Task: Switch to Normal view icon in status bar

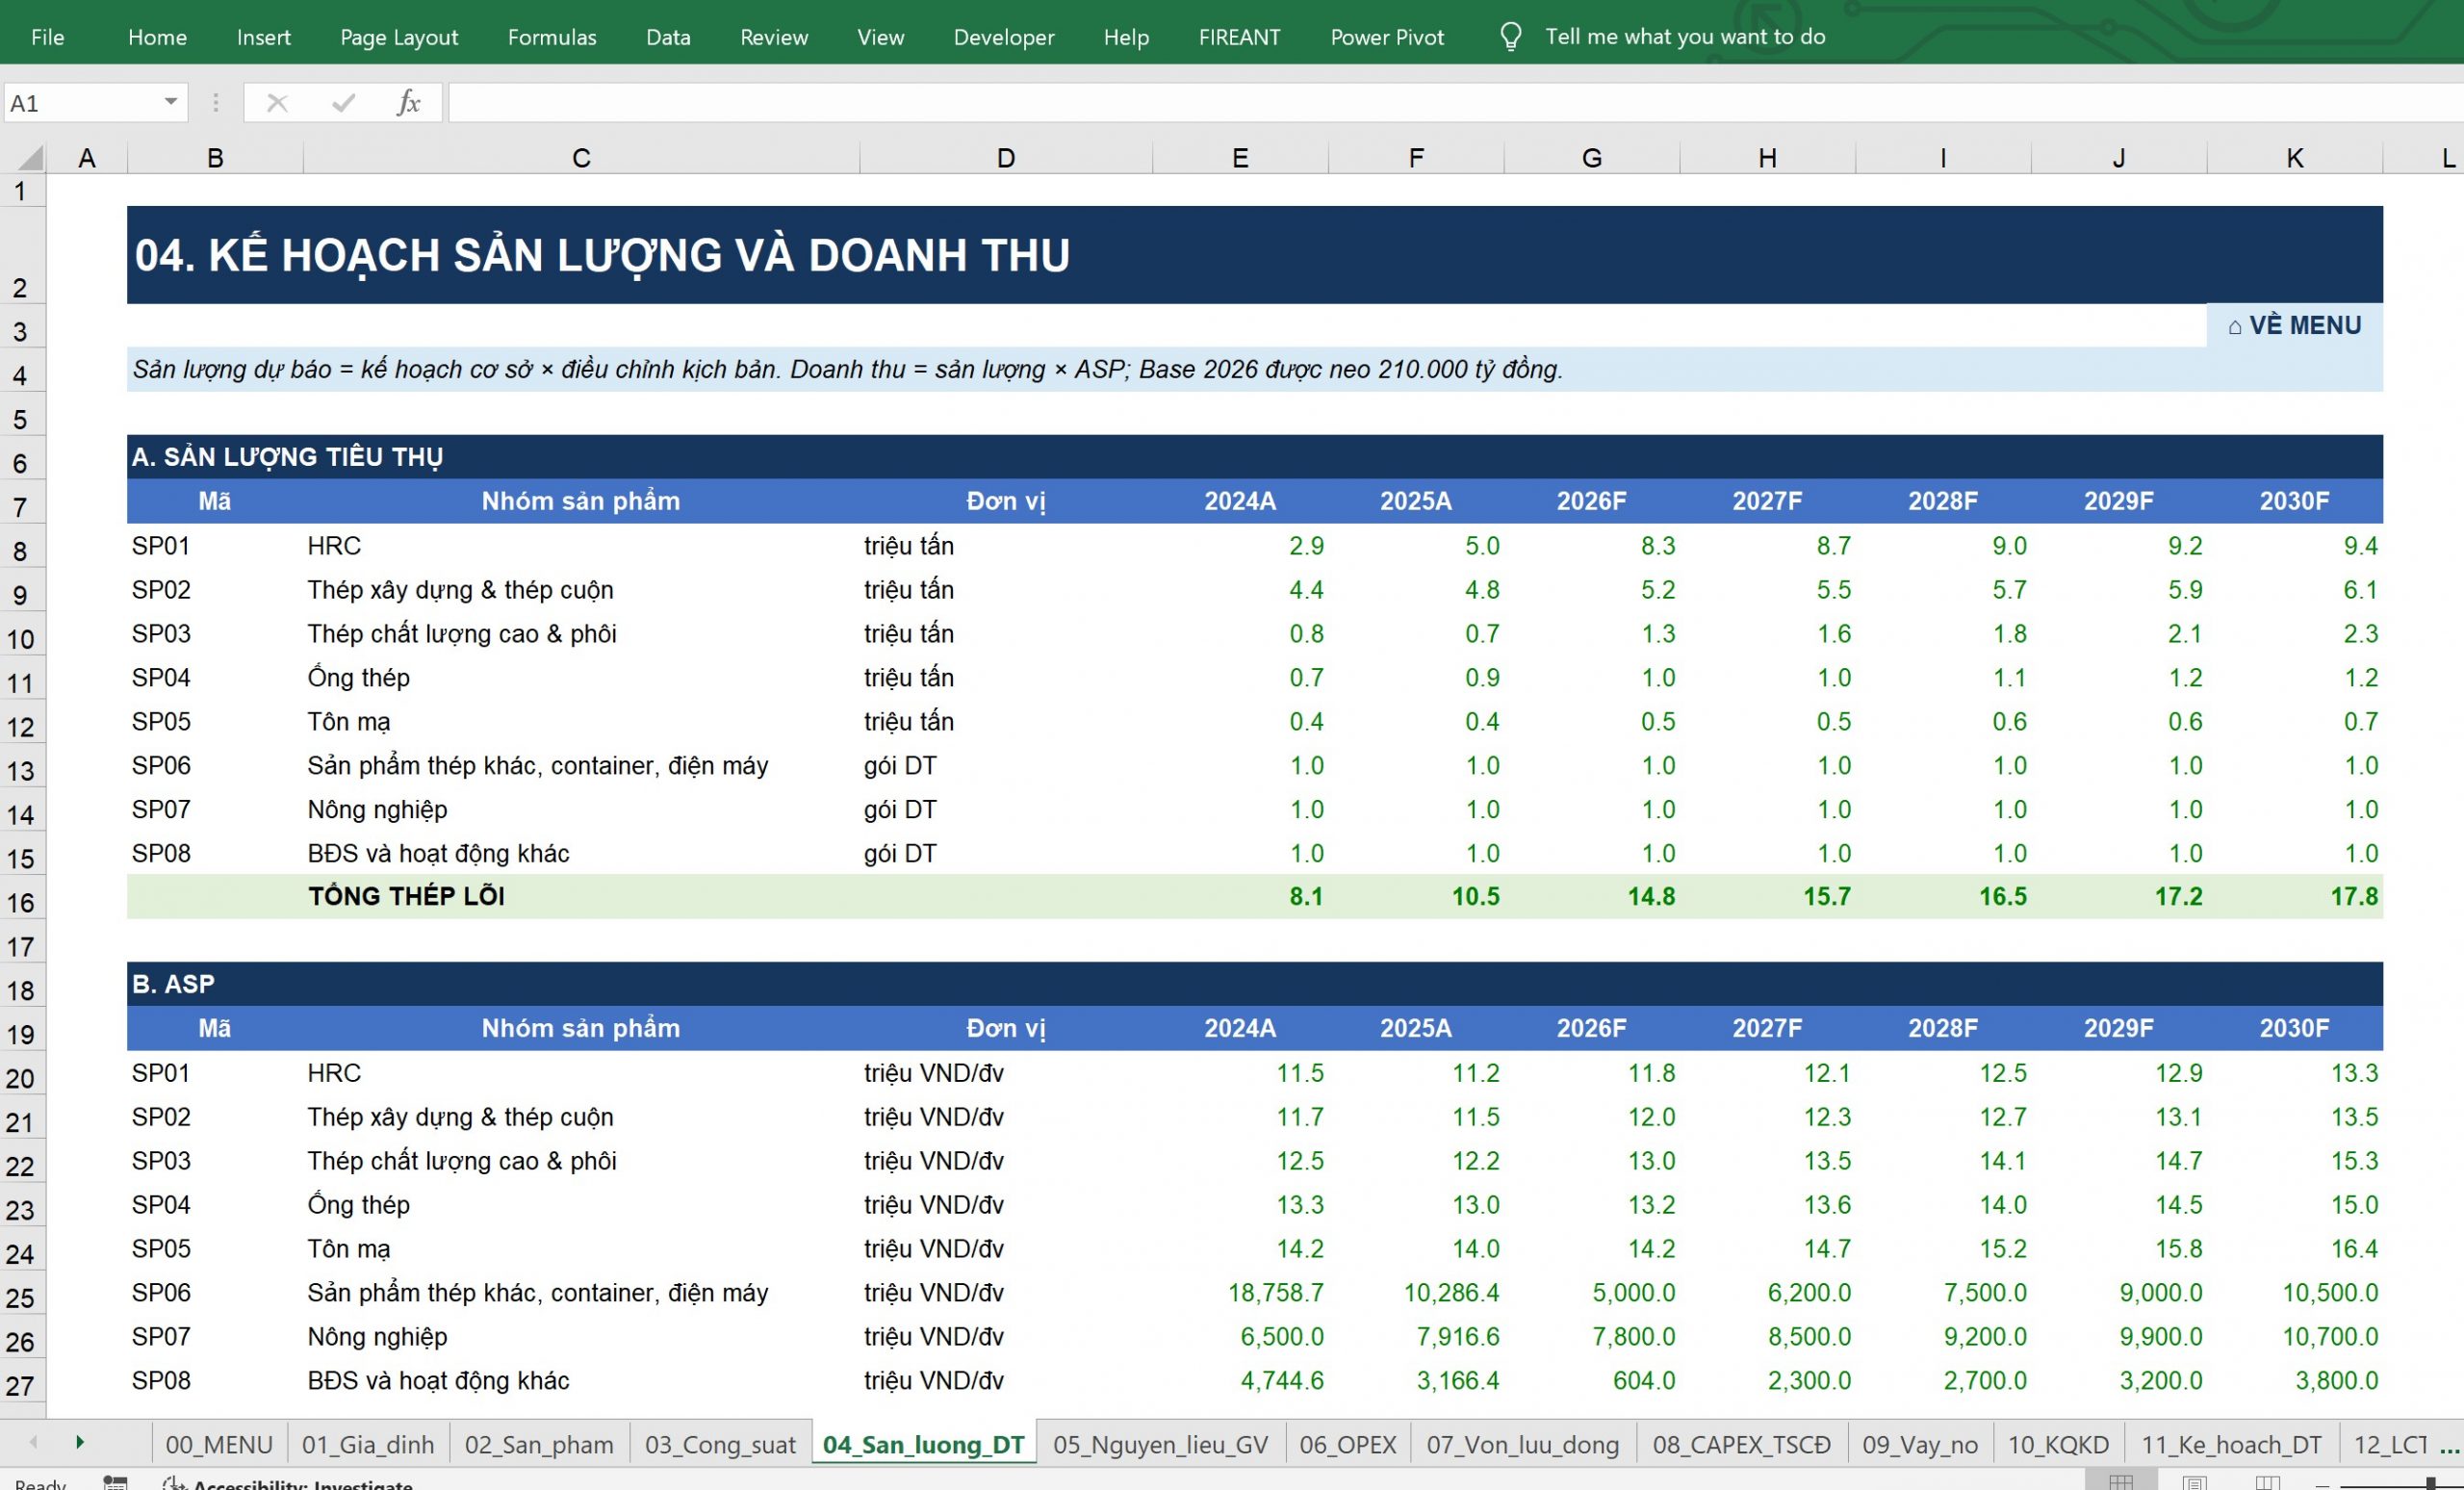Action: coord(2120,1482)
